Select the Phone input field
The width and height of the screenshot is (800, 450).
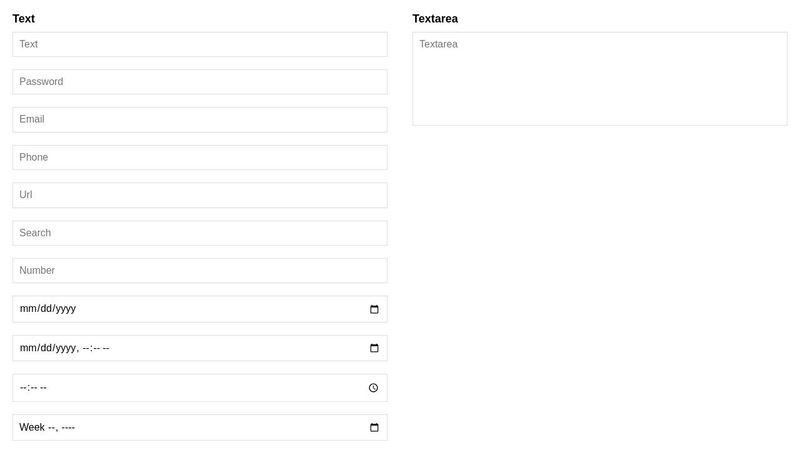click(200, 158)
